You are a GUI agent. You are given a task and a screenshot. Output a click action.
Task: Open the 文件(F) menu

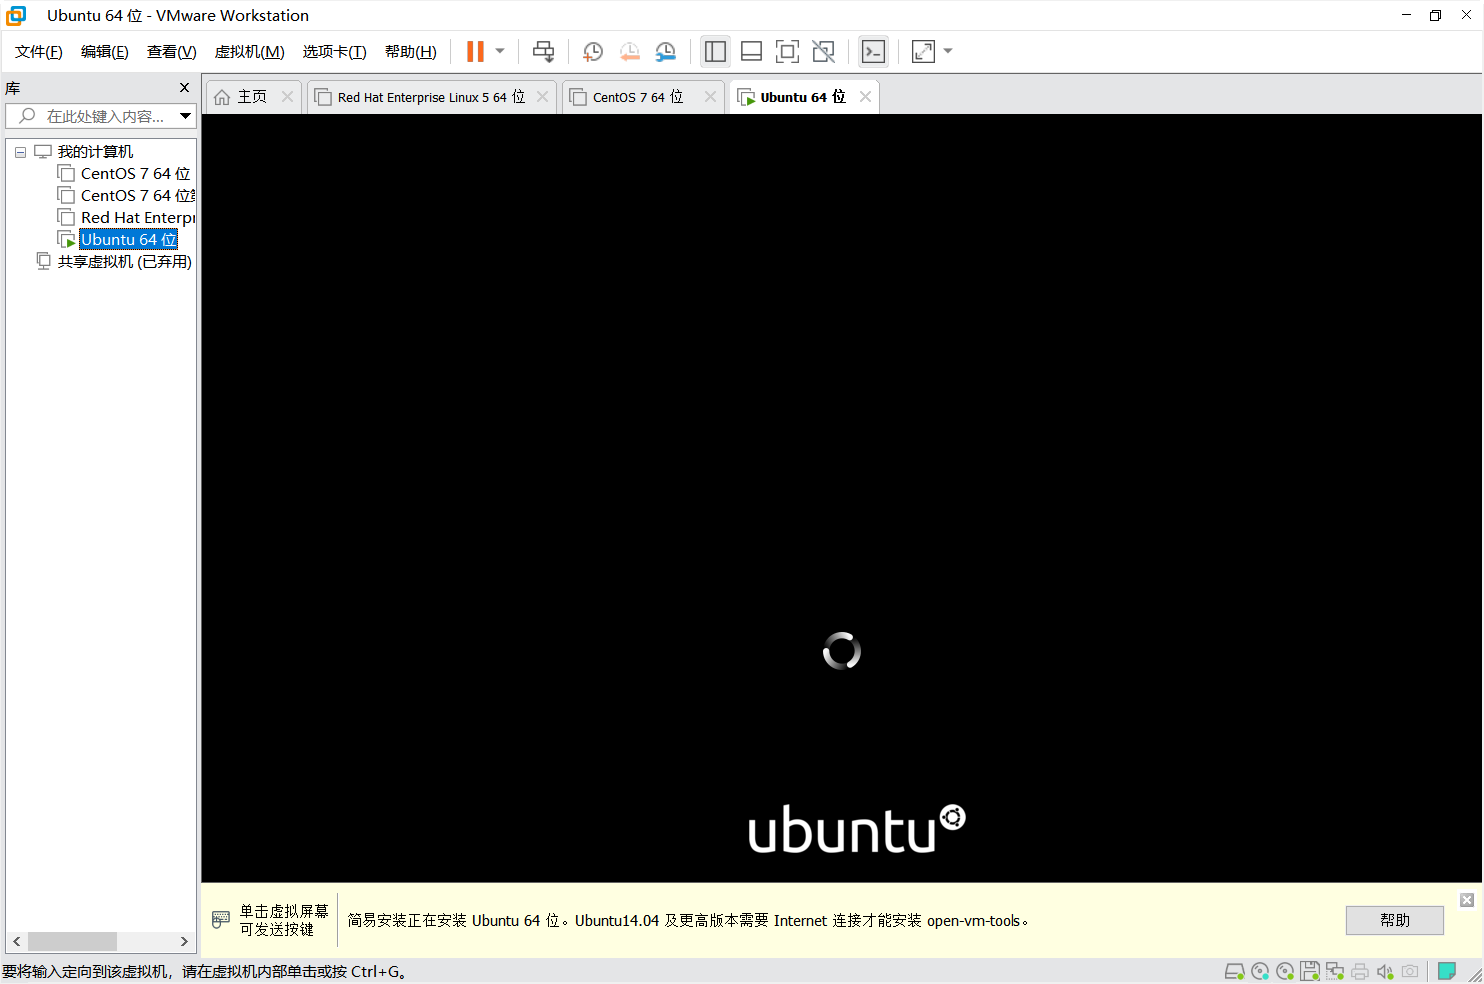point(39,52)
